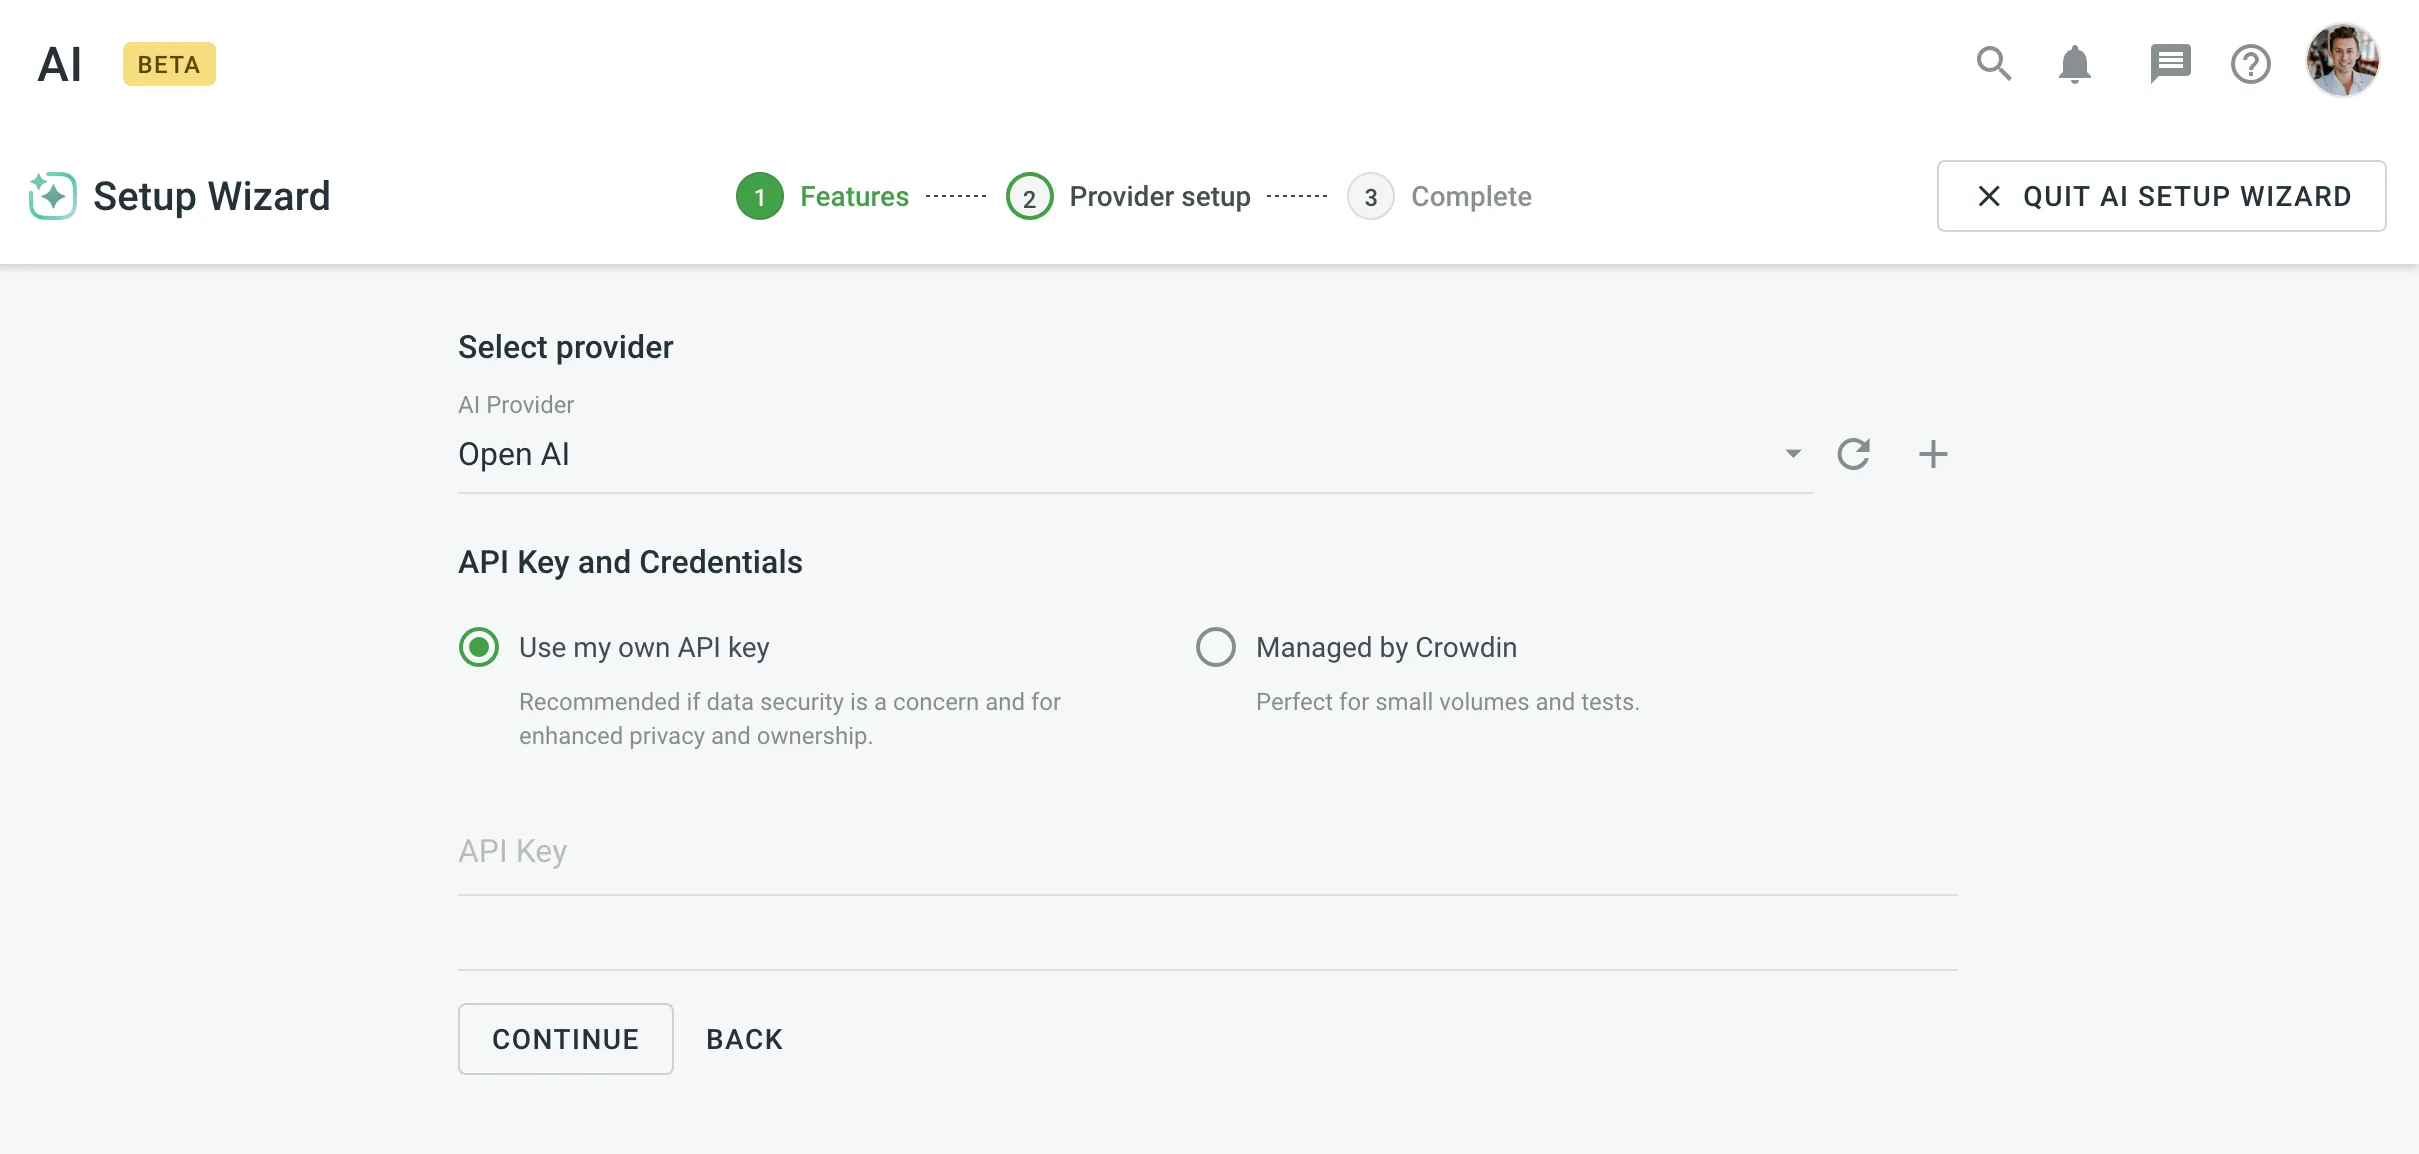Viewport: 2419px width, 1154px height.
Task: Open the help question mark icon
Action: (x=2250, y=64)
